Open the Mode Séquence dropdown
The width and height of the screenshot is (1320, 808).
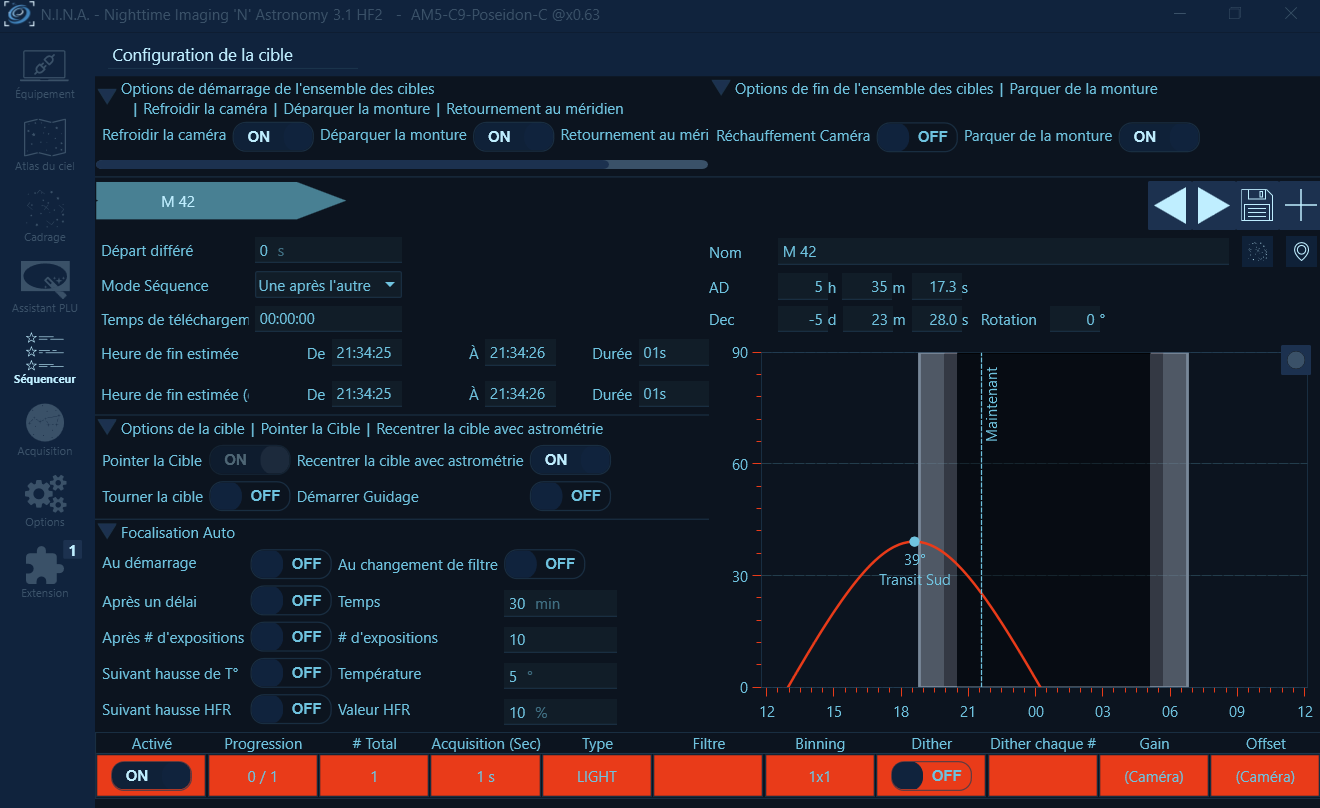(x=328, y=286)
